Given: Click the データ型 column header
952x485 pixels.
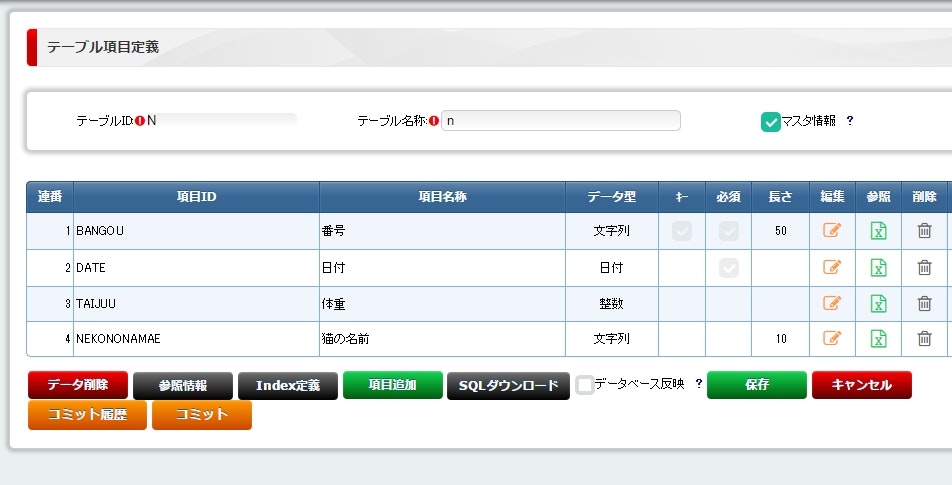Looking at the screenshot, I should [x=611, y=197].
